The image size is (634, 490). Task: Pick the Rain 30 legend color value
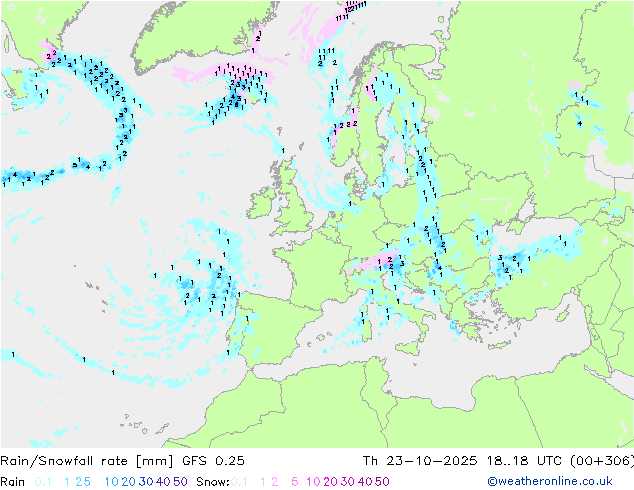146,482
